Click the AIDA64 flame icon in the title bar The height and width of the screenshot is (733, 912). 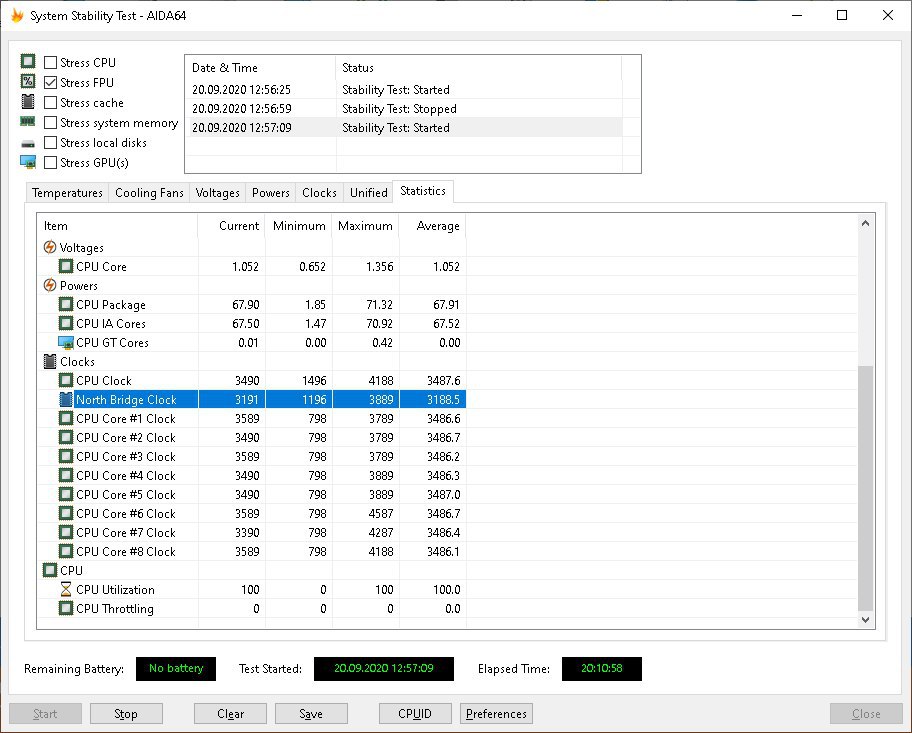click(17, 15)
